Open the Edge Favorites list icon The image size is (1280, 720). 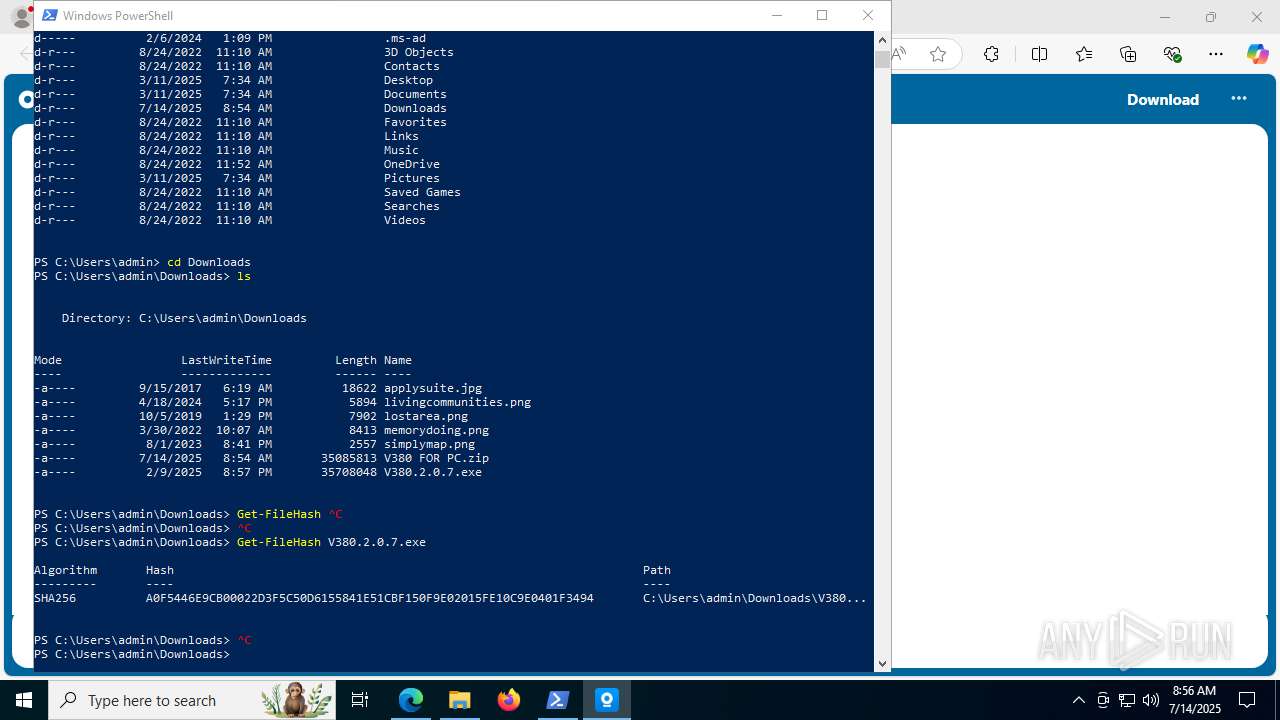1084,54
